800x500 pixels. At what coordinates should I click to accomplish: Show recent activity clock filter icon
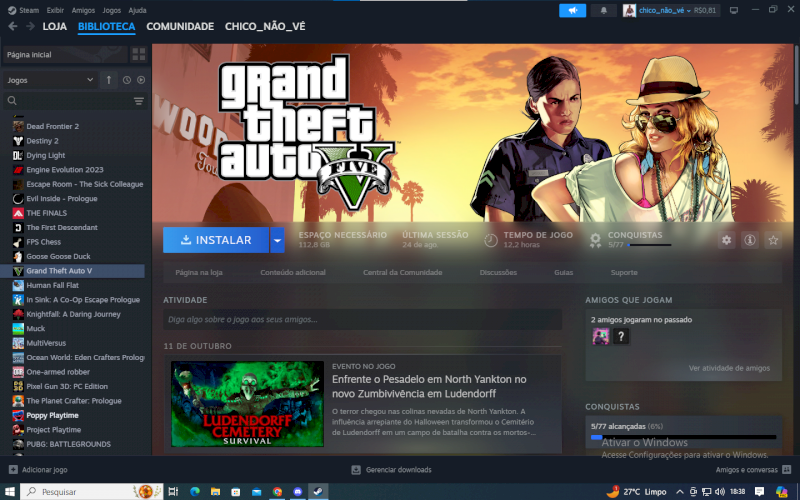click(x=127, y=80)
